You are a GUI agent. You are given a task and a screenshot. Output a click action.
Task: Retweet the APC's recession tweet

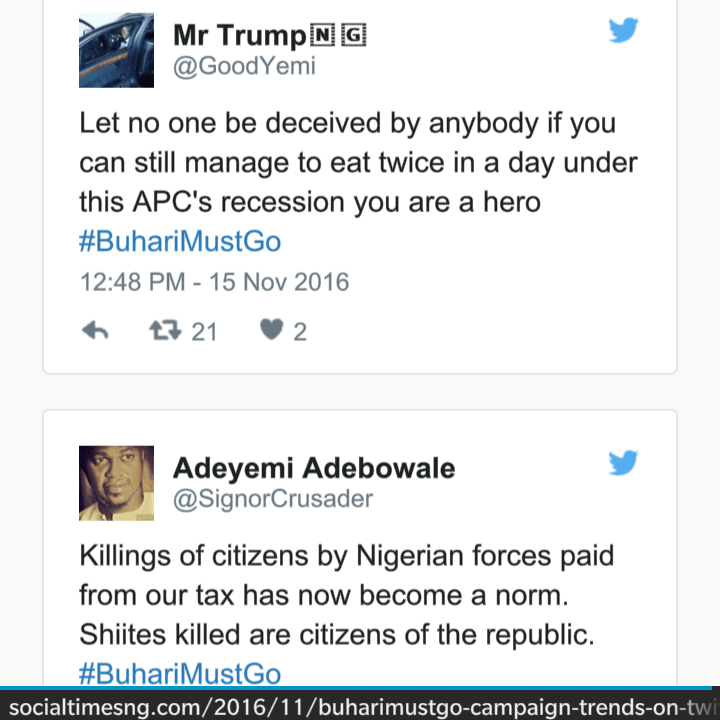(165, 331)
